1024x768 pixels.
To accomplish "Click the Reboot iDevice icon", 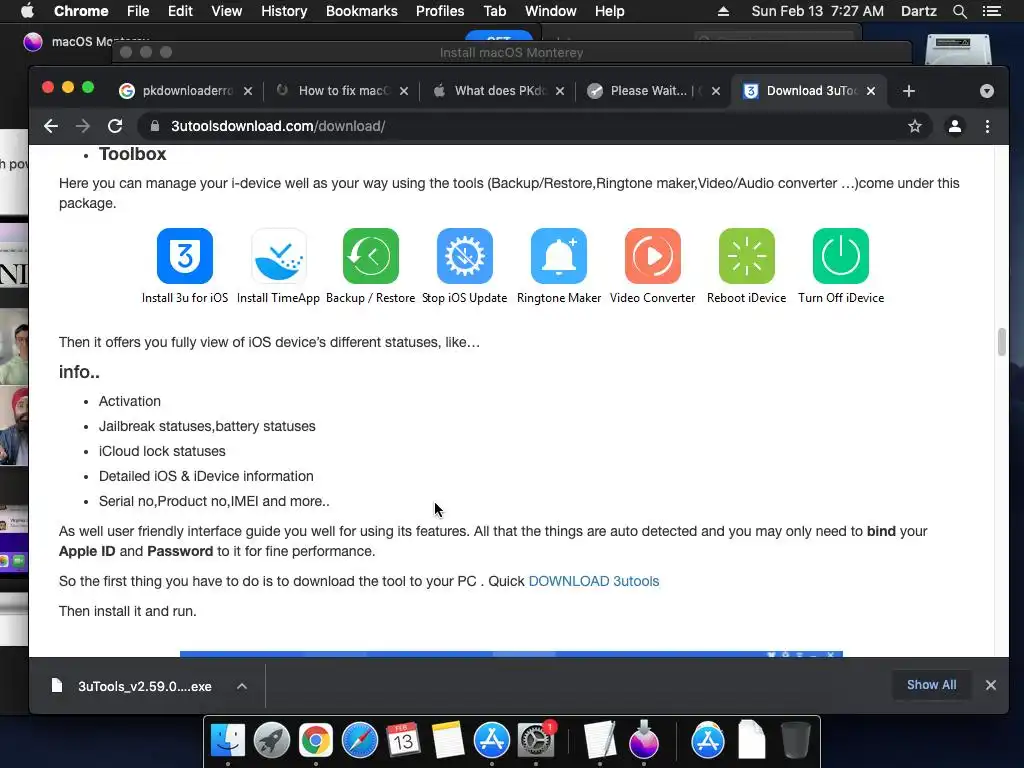I will coord(746,255).
